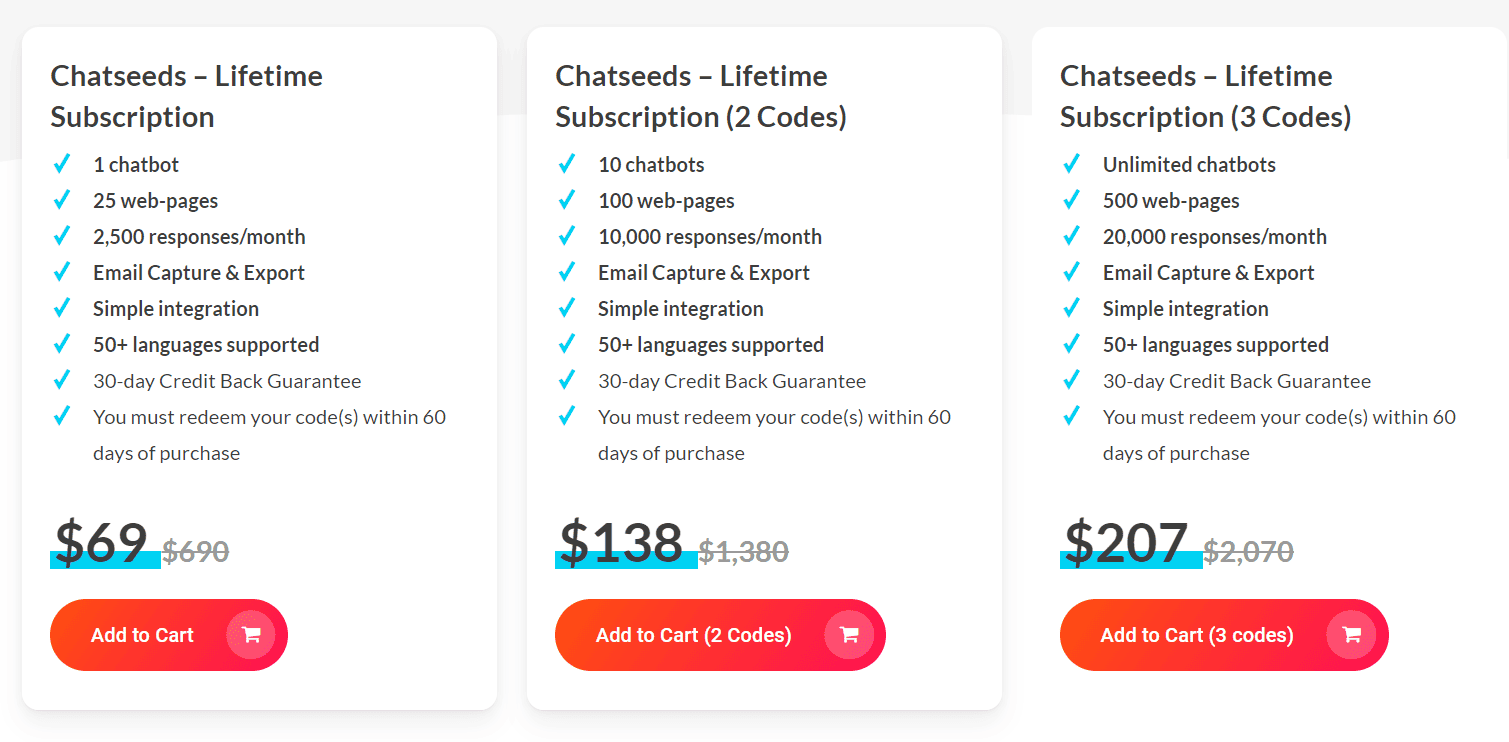Image resolution: width=1509 pixels, height=742 pixels.
Task: Click the Chatseeds Lifetime Subscription (3 Codes) heading
Action: [1205, 95]
